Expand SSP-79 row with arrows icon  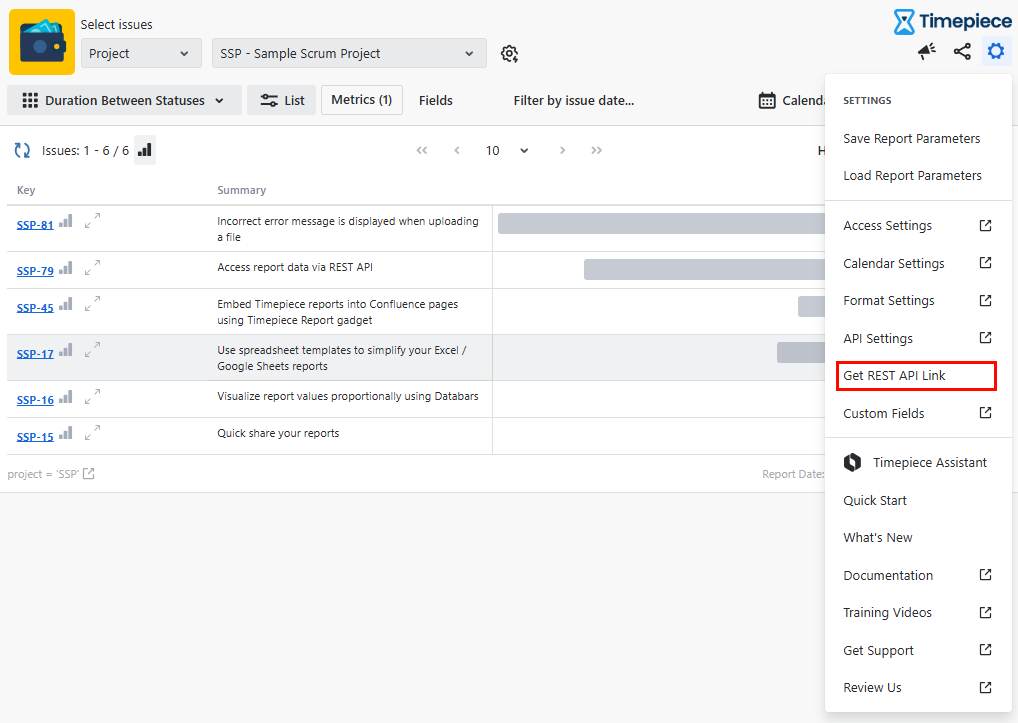tap(92, 267)
